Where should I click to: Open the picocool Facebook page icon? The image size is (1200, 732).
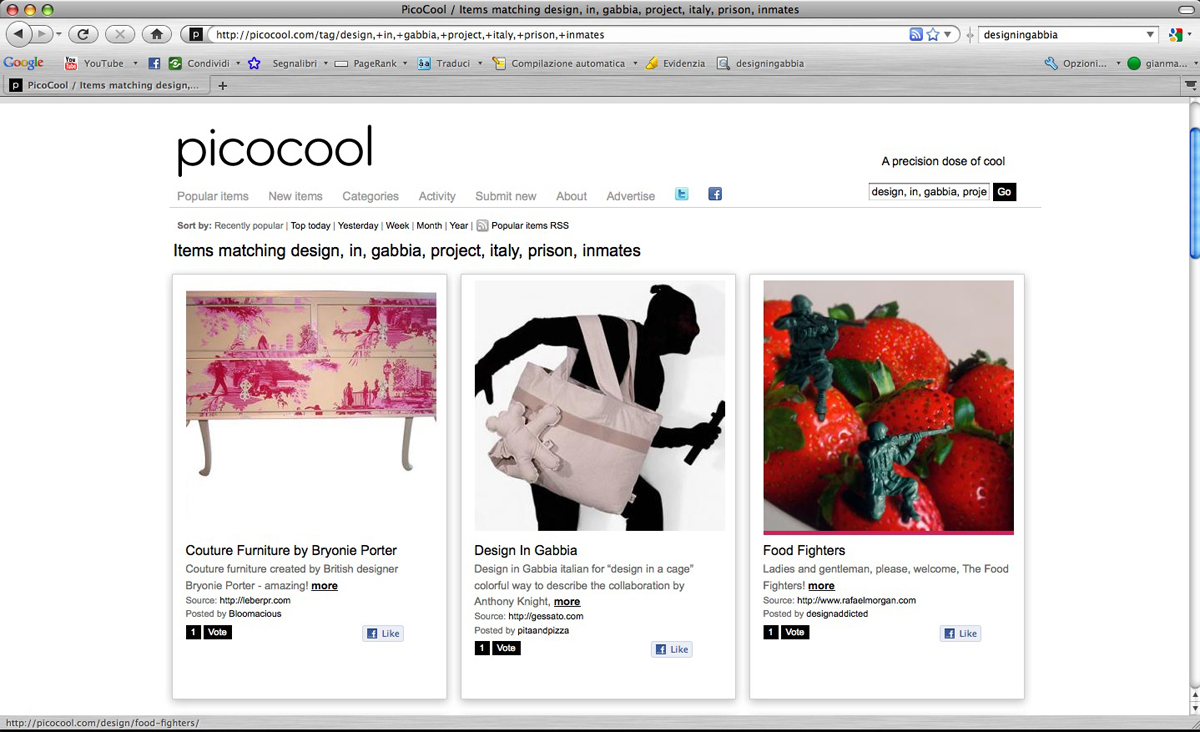coord(715,194)
